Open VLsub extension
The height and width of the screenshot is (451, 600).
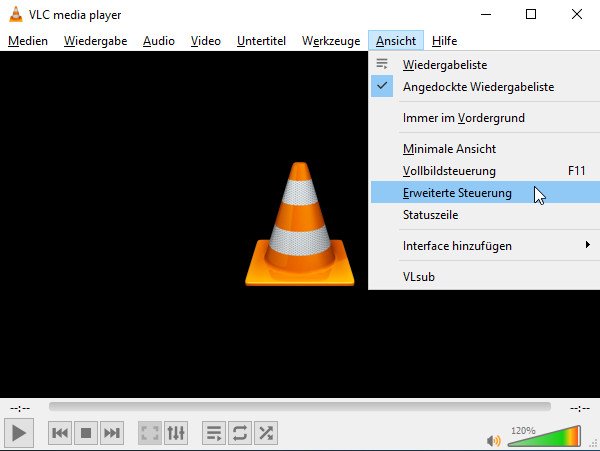click(x=485, y=276)
